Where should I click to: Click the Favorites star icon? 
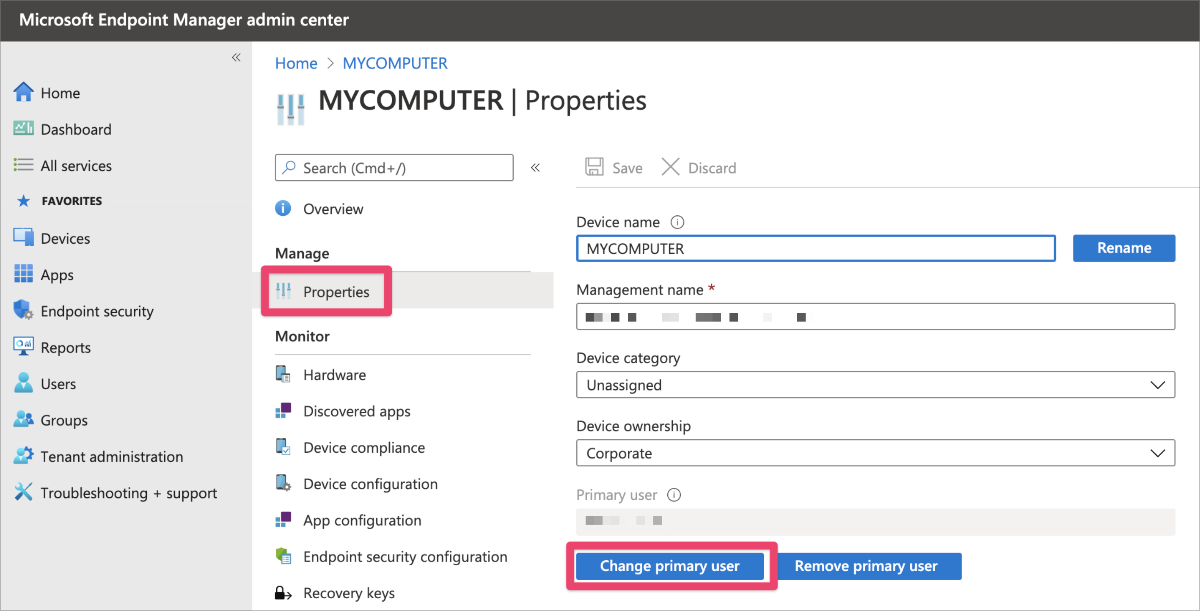click(24, 201)
